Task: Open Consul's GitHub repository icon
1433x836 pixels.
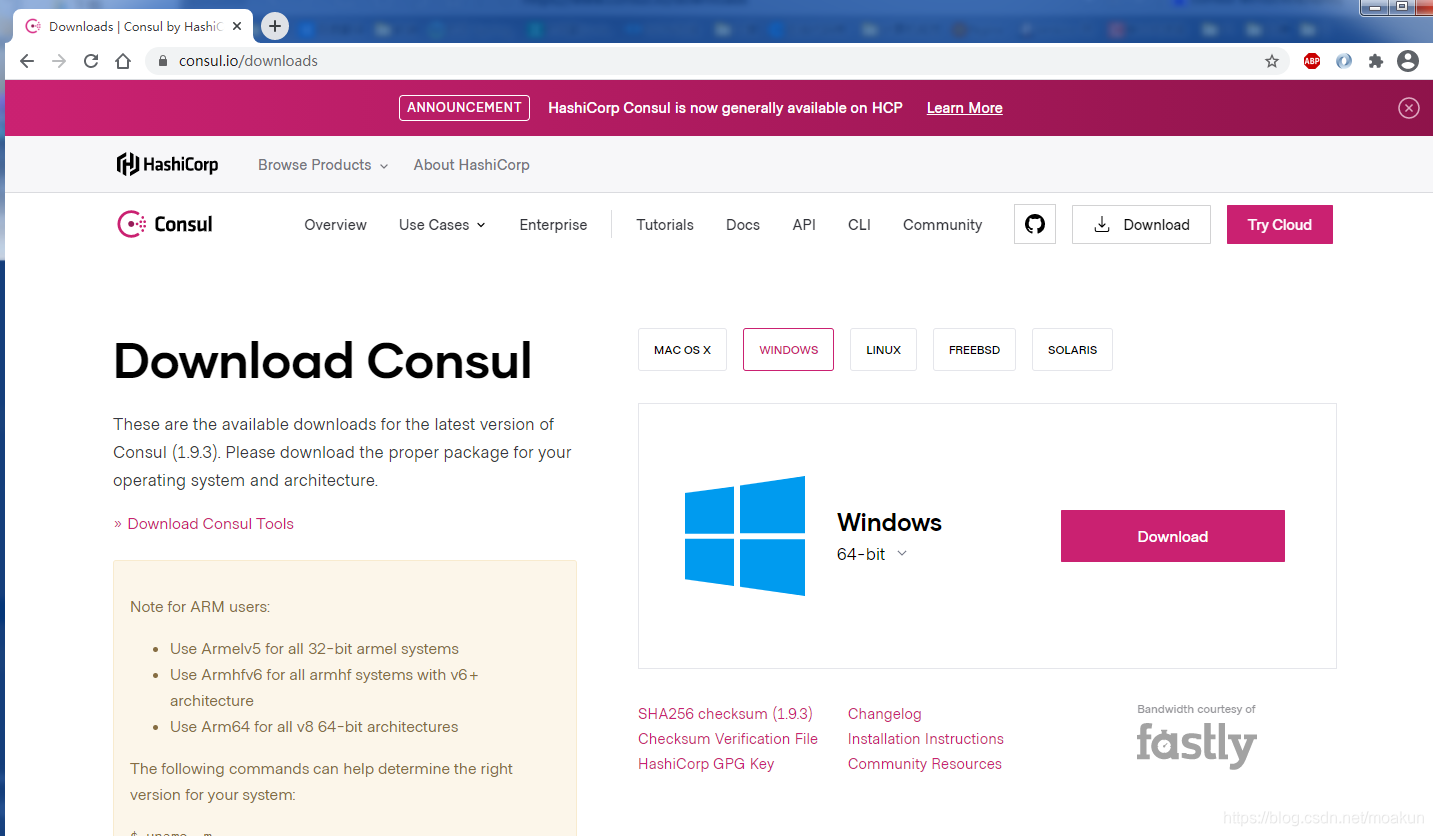Action: pyautogui.click(x=1035, y=224)
